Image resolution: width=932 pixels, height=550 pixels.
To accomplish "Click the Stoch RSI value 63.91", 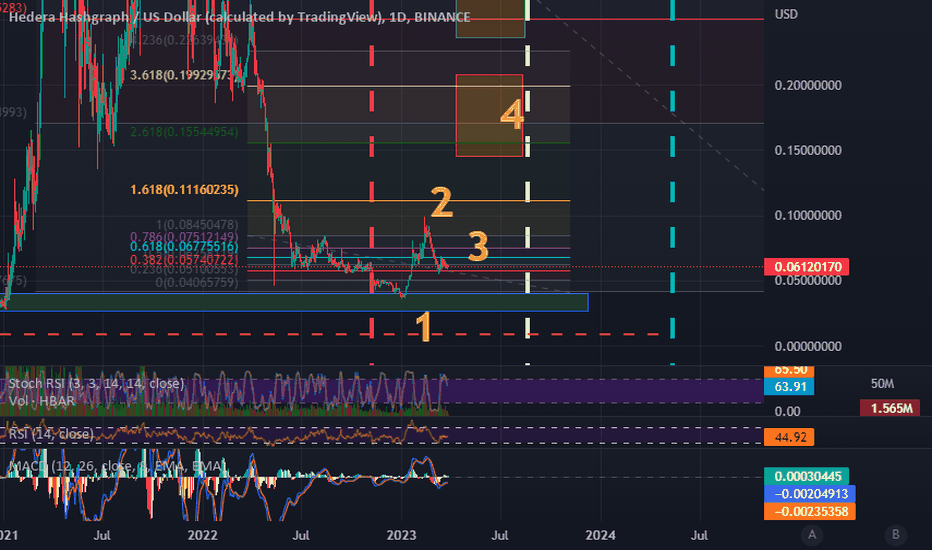I will coord(789,386).
